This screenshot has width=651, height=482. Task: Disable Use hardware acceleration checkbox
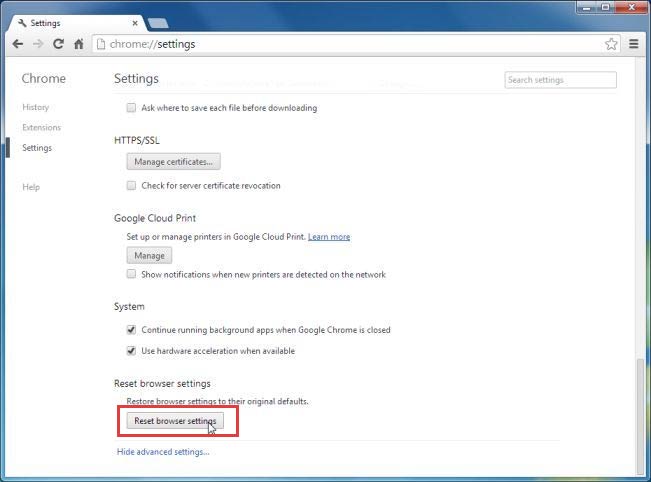[x=131, y=351]
